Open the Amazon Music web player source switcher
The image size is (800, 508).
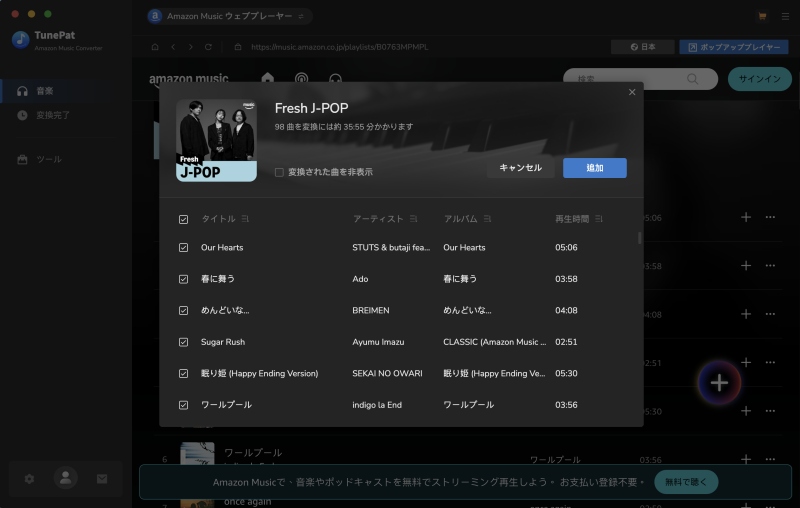coord(230,16)
